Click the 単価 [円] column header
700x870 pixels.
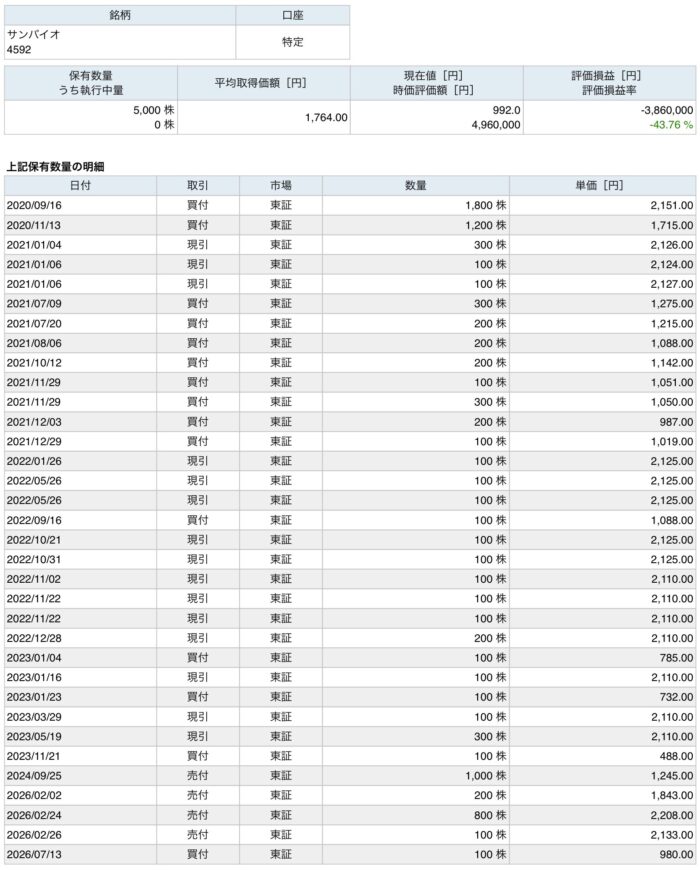click(x=602, y=186)
